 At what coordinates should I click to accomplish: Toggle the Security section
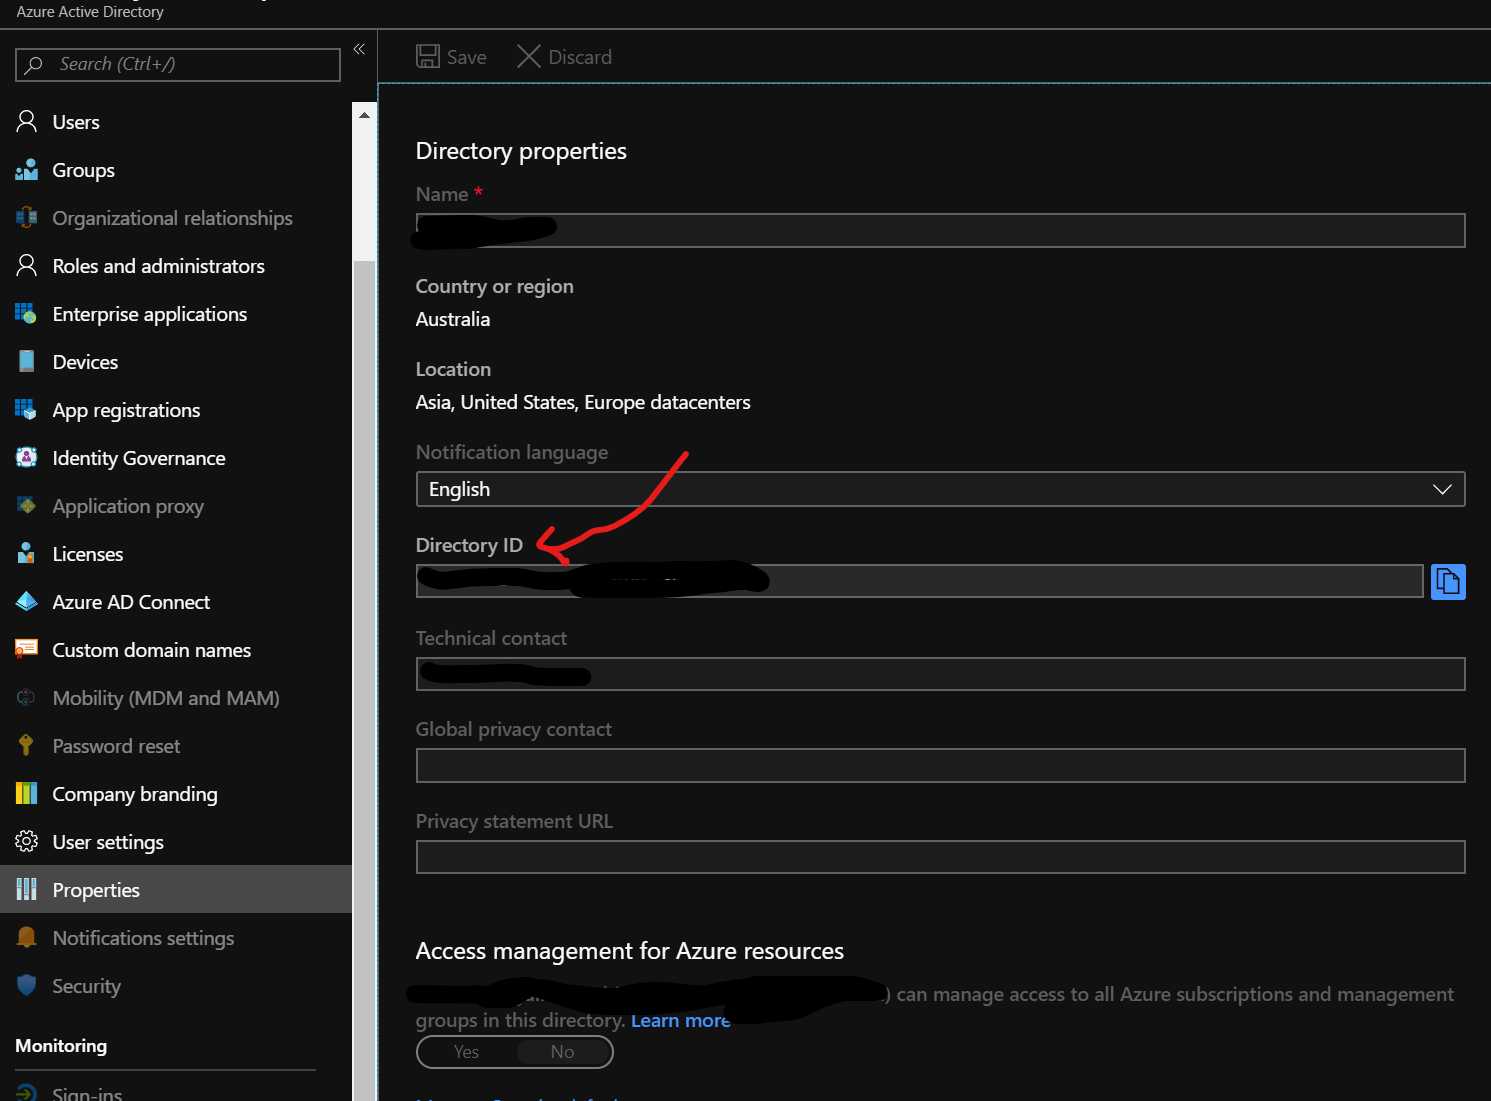click(x=87, y=985)
